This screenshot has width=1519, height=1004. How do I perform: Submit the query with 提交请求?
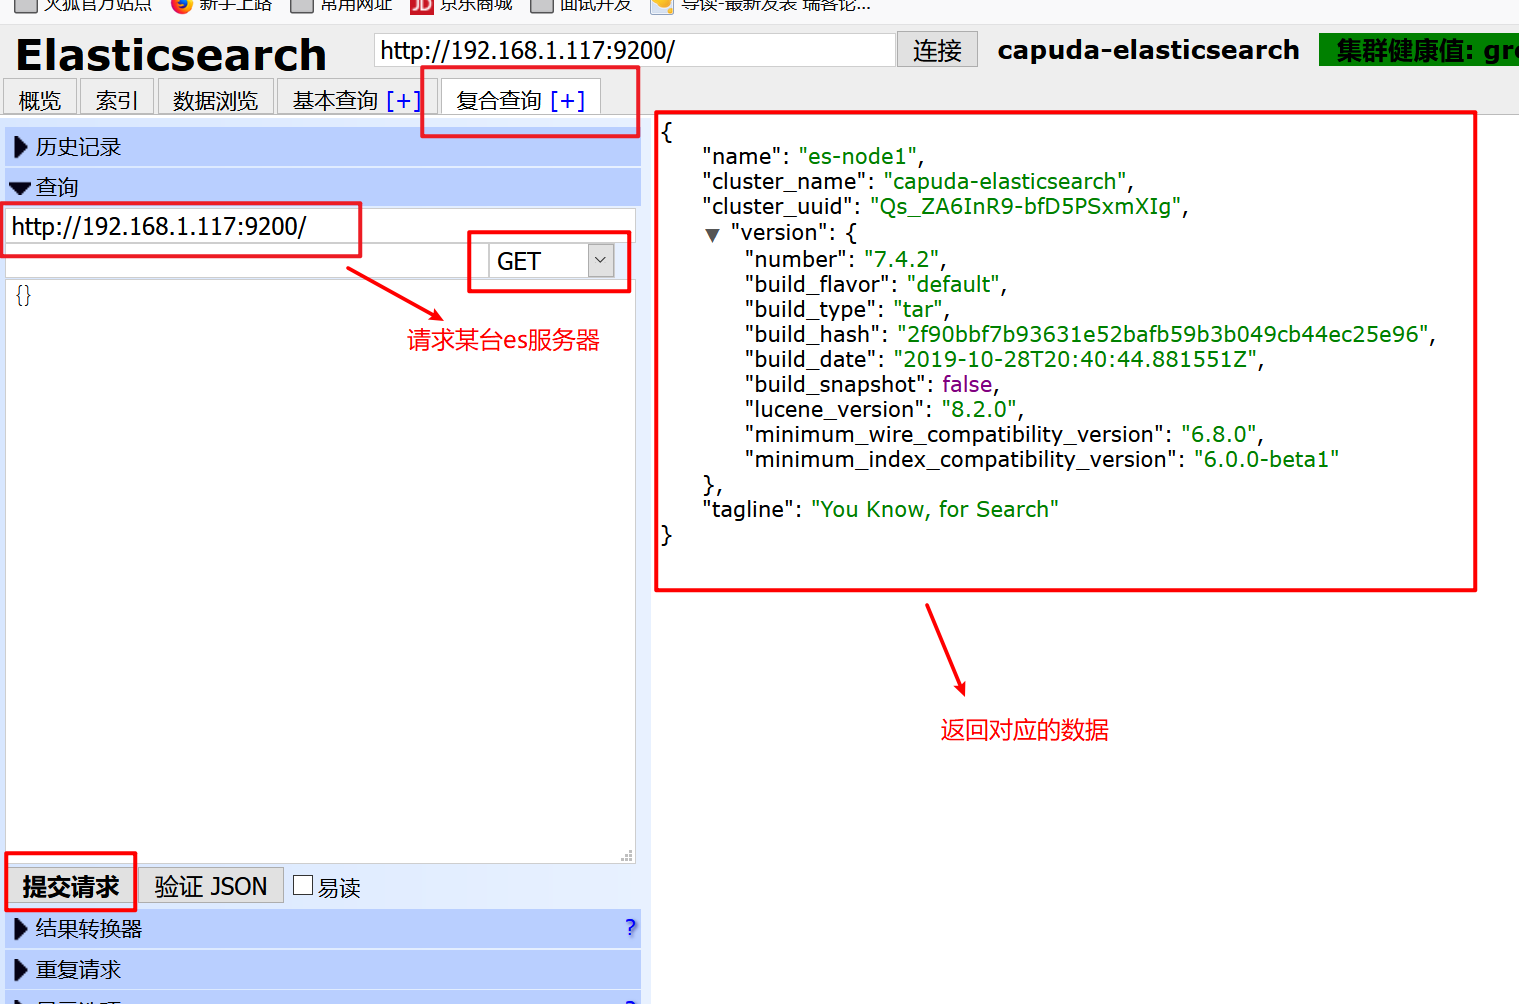pyautogui.click(x=70, y=886)
